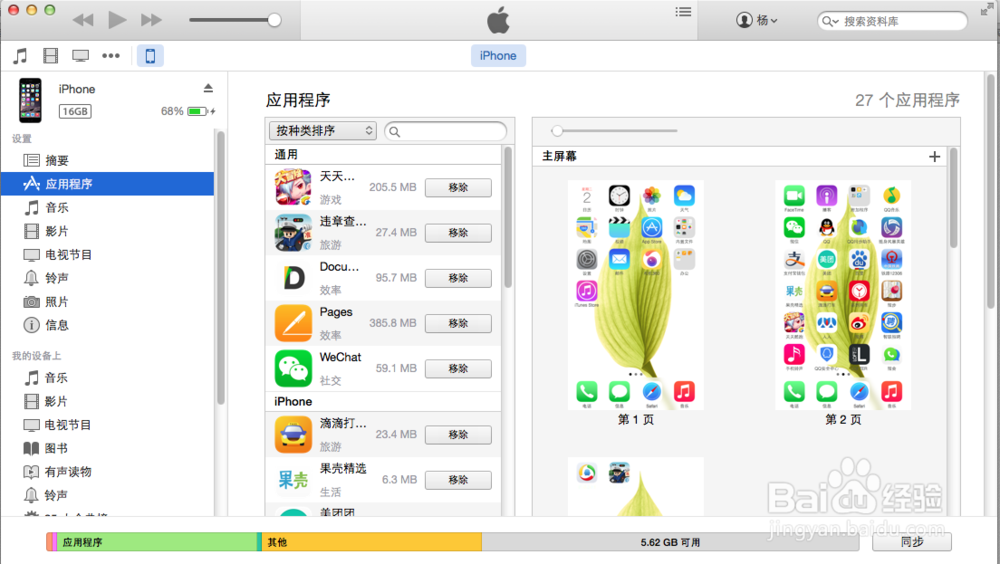The height and width of the screenshot is (564, 1000).
Task: Click the 应用程序 storage bar segment
Action: tap(158, 542)
